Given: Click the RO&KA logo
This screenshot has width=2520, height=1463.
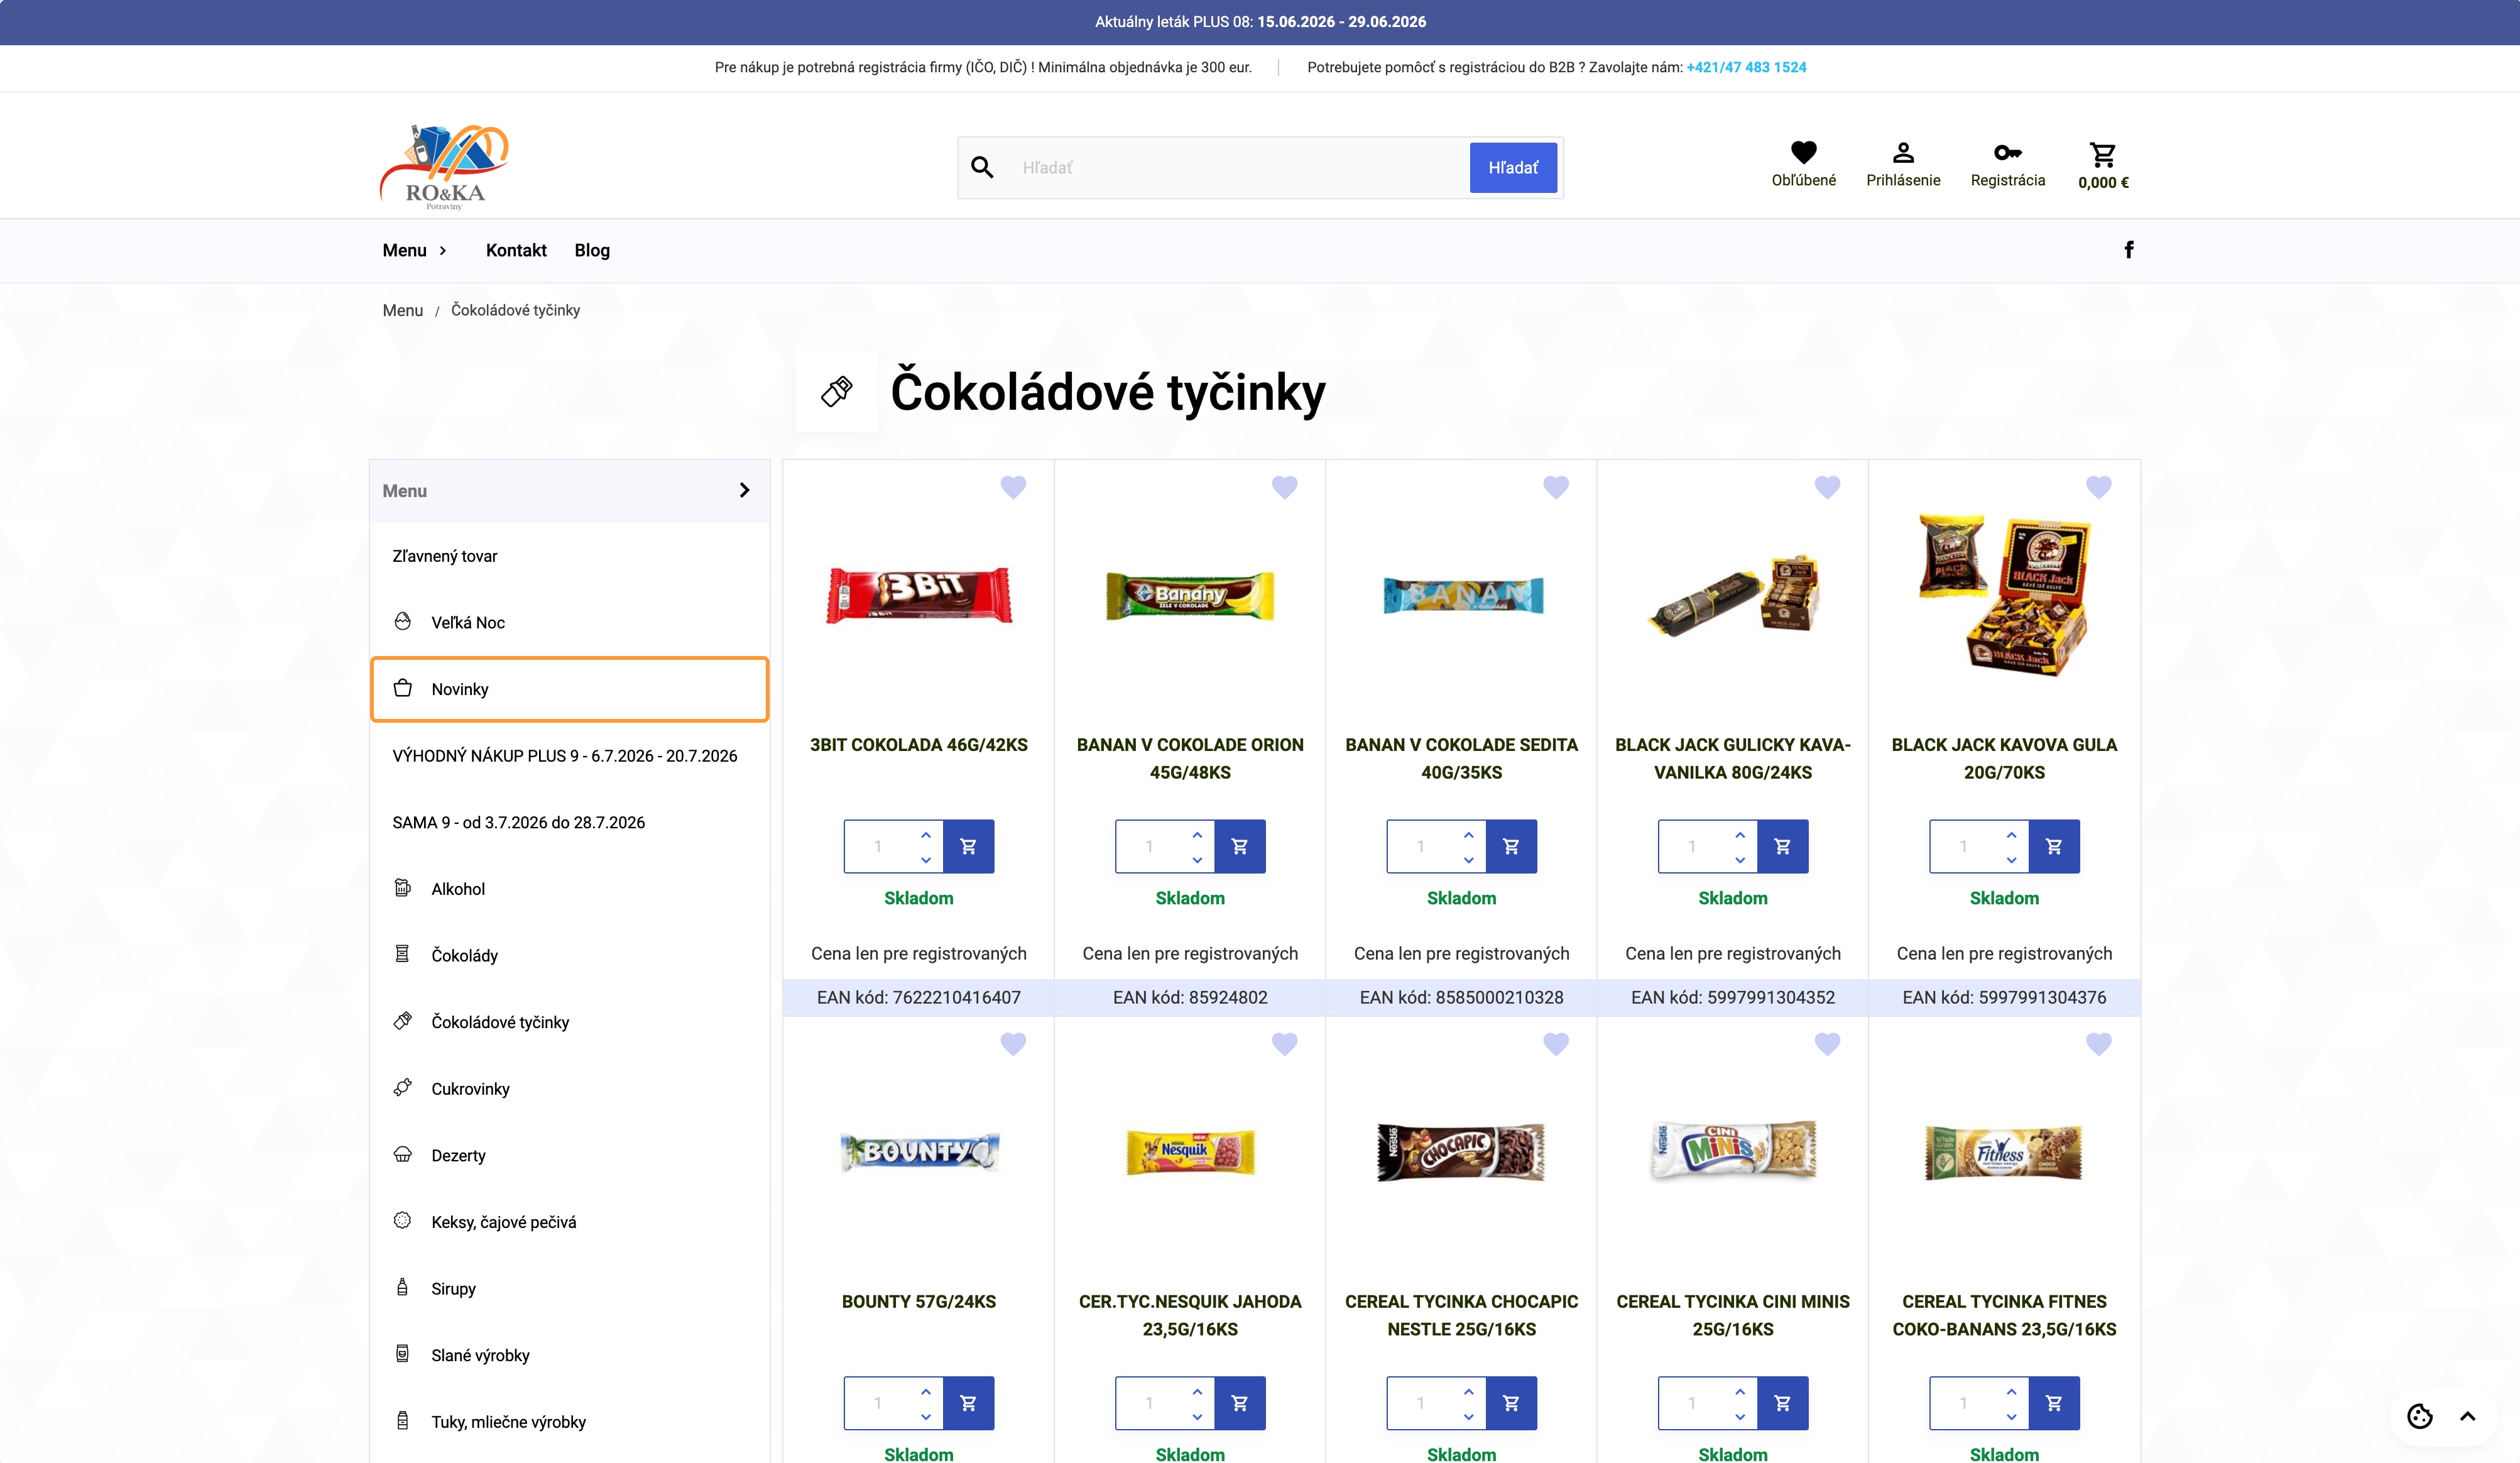Looking at the screenshot, I should point(445,167).
